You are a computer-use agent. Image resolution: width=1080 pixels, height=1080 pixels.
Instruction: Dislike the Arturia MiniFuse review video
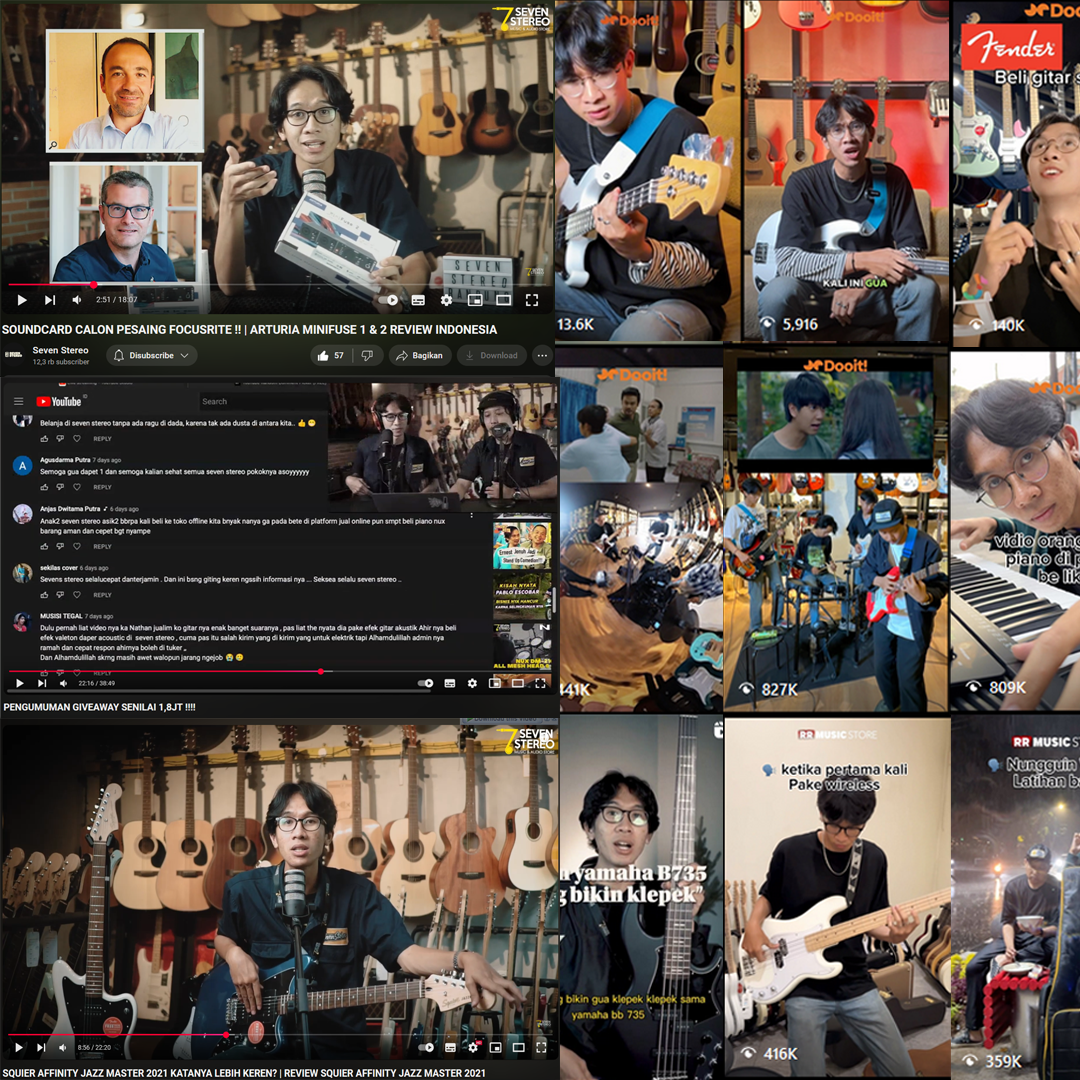368,355
